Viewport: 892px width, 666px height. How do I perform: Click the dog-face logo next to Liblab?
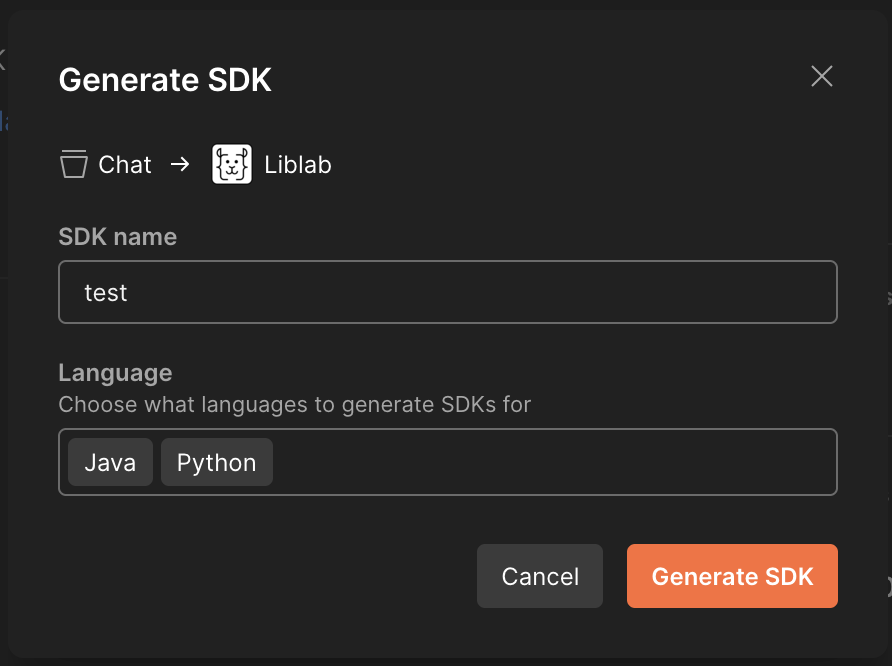coord(231,164)
